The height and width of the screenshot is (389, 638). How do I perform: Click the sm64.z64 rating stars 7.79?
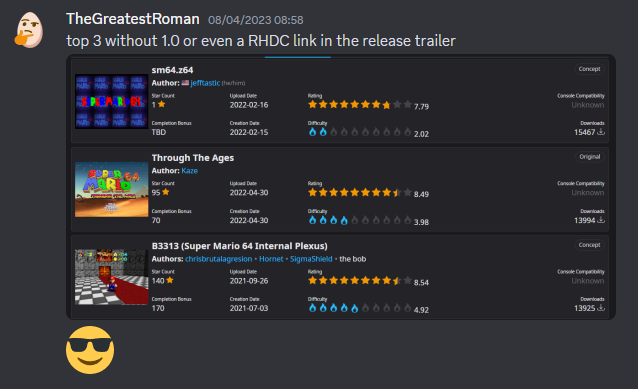pos(360,105)
